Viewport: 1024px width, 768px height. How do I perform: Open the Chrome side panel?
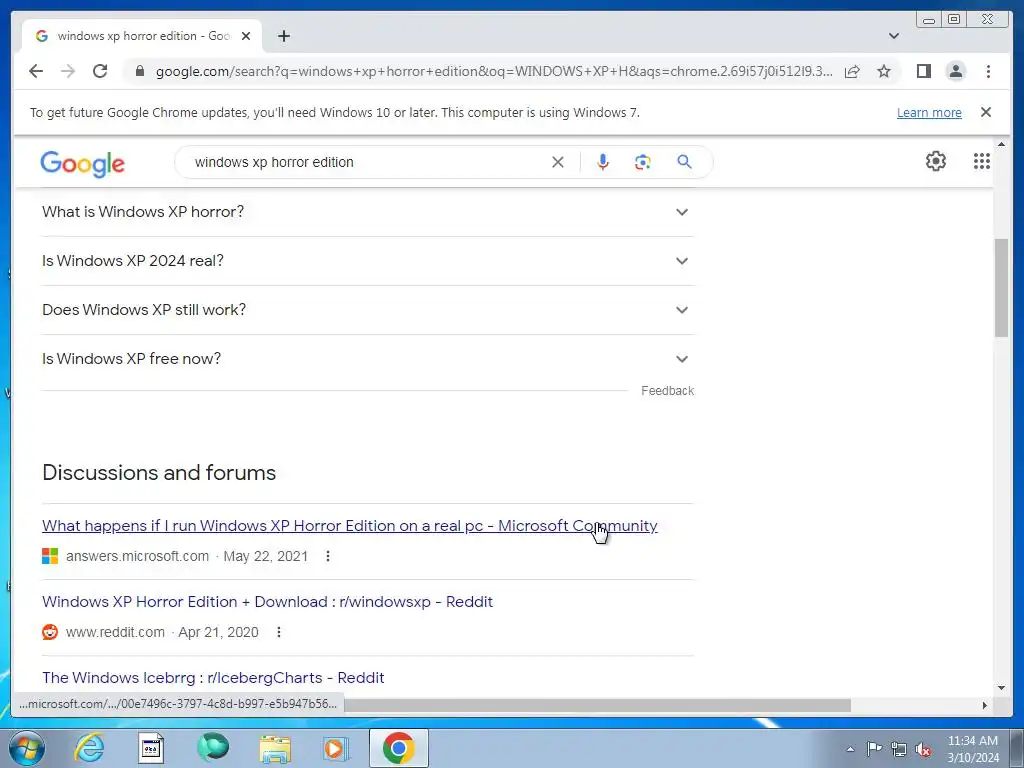(923, 71)
